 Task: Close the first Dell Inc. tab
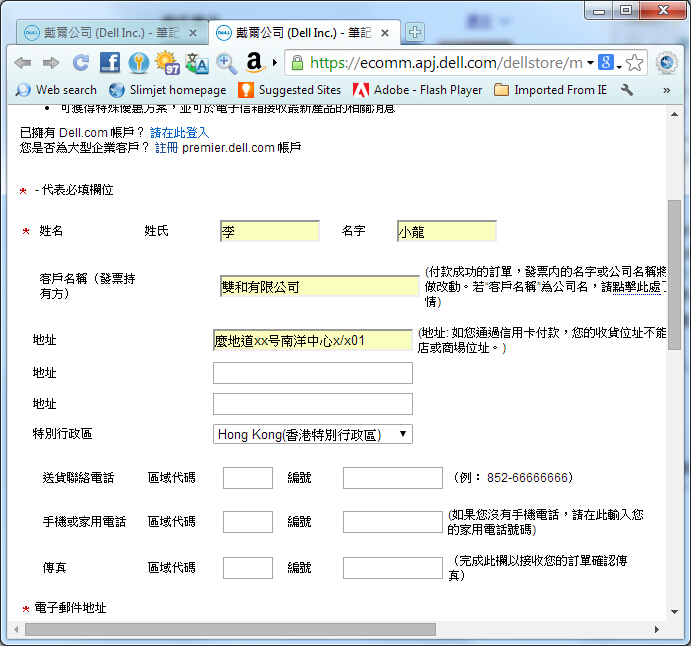click(193, 33)
